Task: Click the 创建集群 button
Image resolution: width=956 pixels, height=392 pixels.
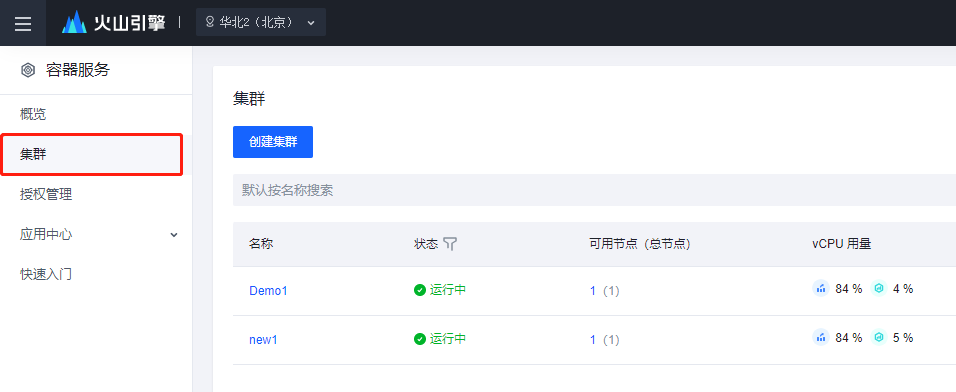Action: 273,142
